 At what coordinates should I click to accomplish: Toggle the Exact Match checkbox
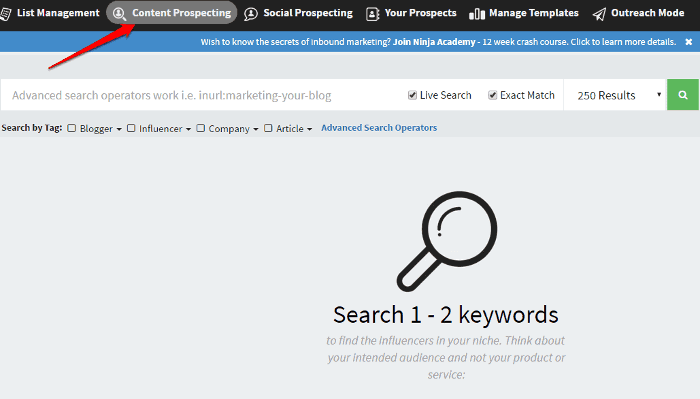click(x=492, y=95)
